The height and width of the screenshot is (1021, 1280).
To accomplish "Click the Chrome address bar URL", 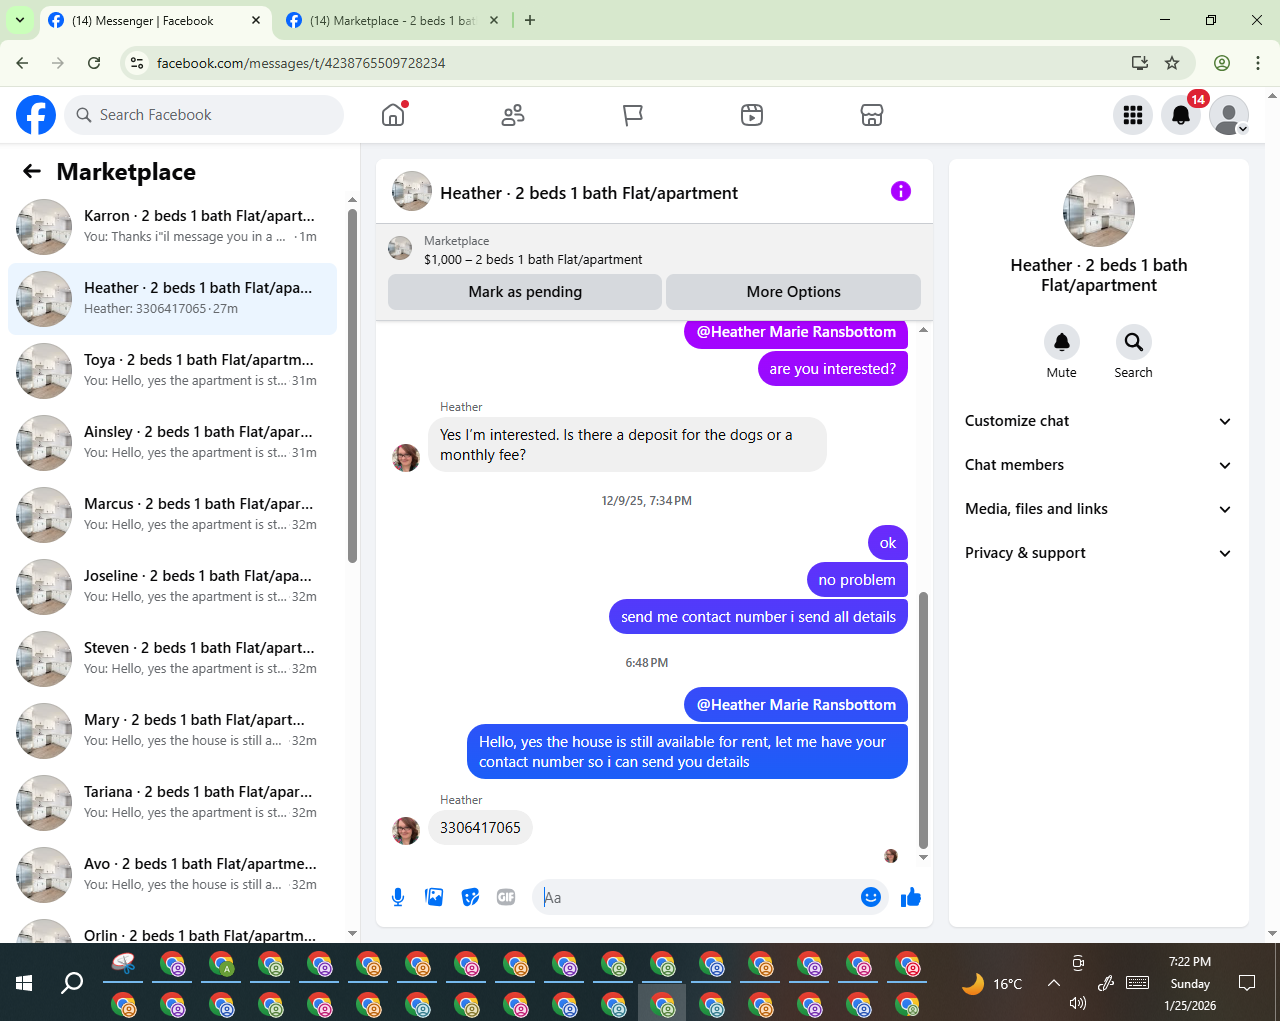I will [x=301, y=63].
